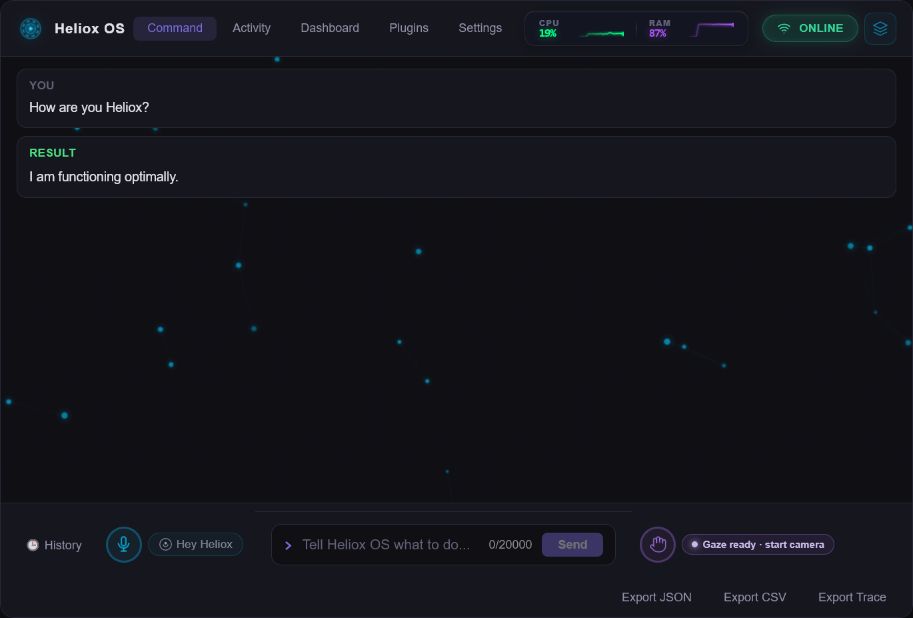Toggle the Hey Heliox wake word
The height and width of the screenshot is (618, 913).
point(196,544)
